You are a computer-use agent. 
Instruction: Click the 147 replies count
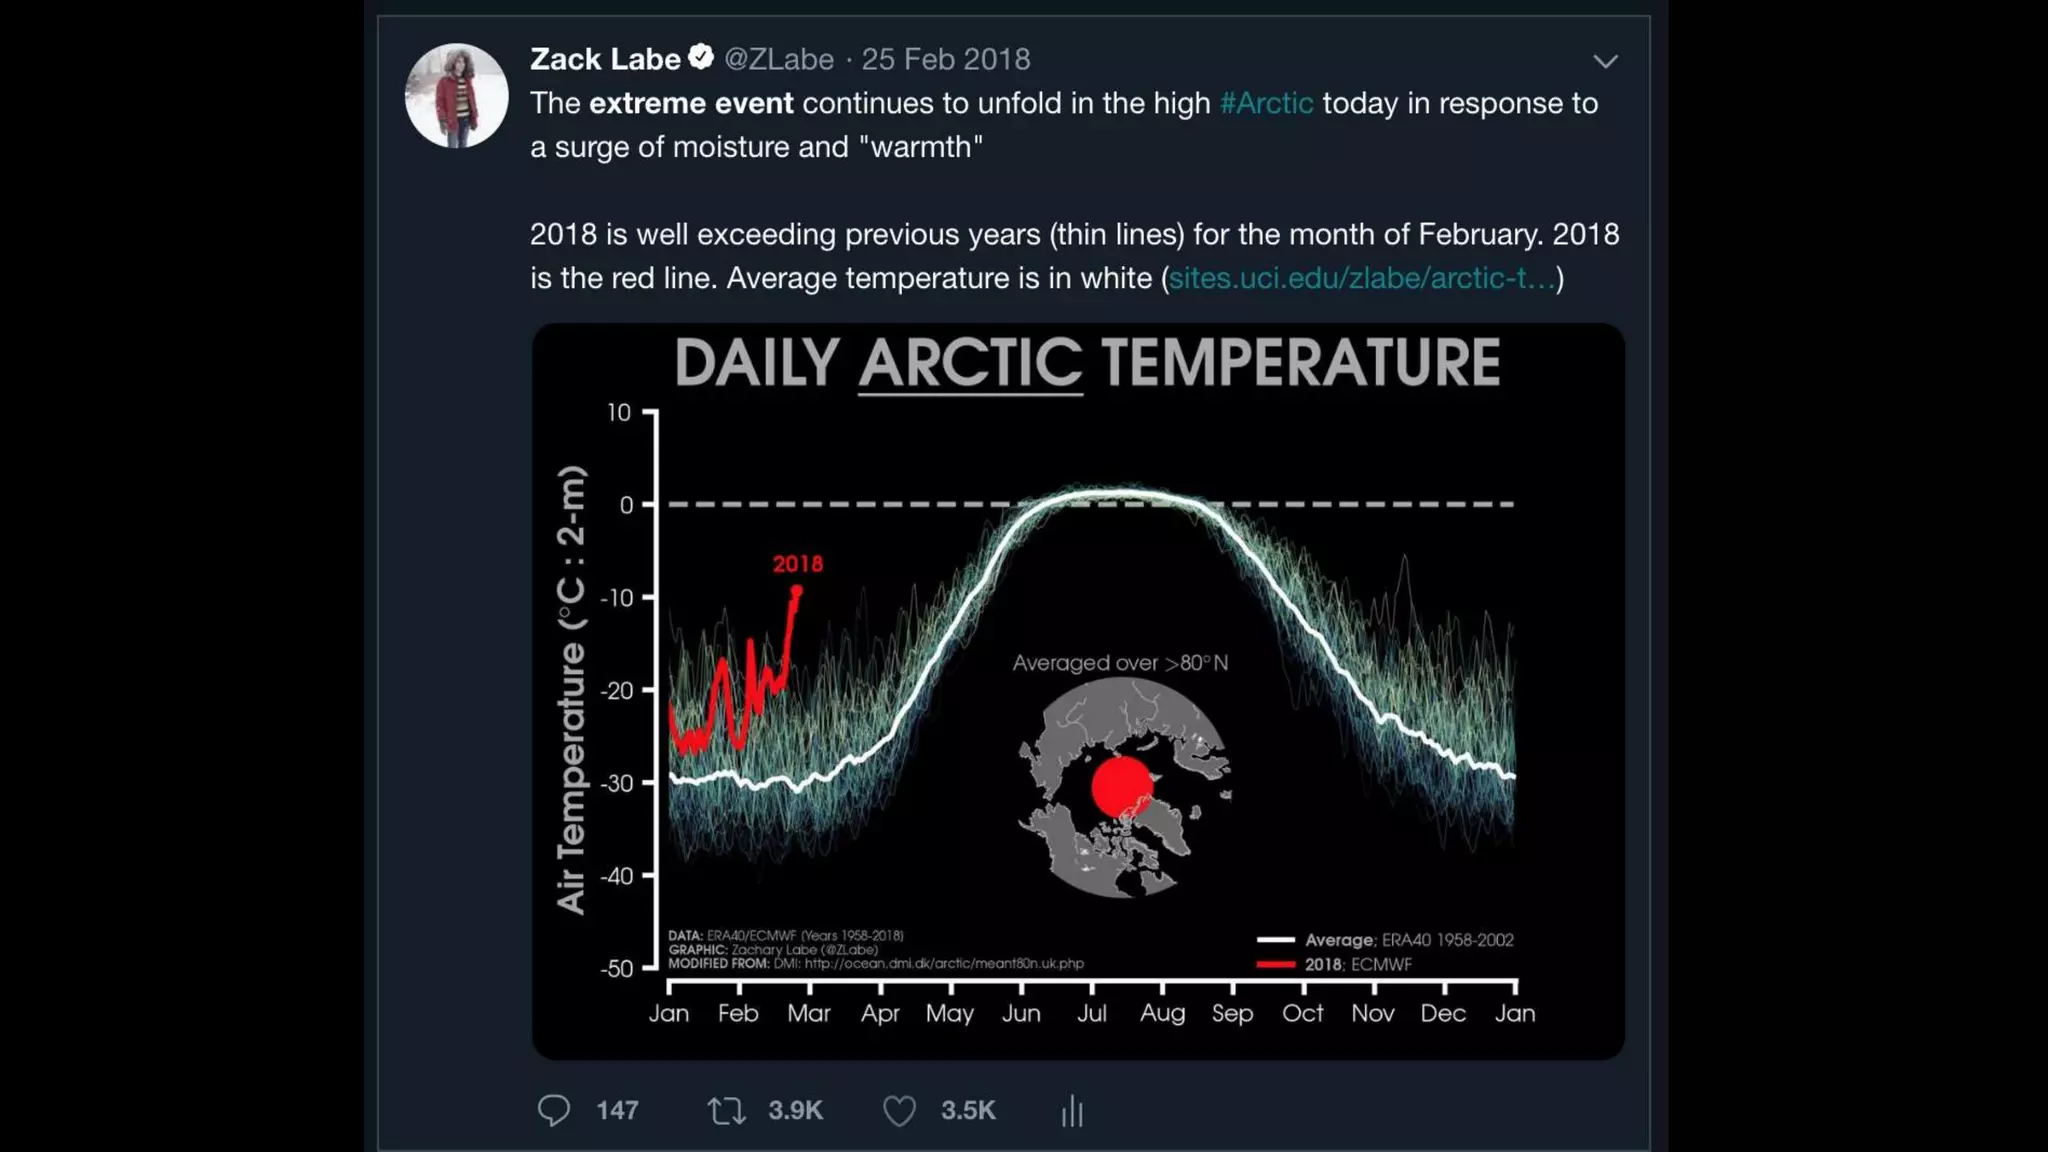[617, 1110]
